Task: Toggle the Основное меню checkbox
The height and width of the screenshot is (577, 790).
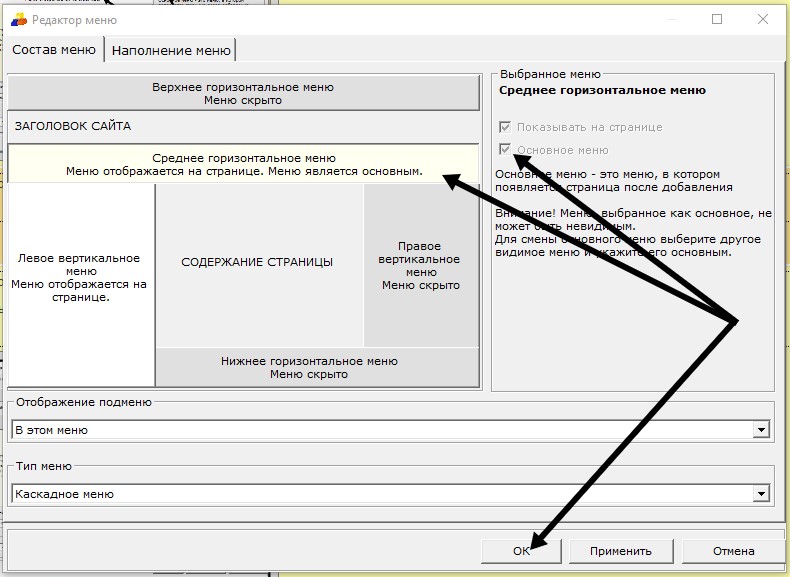Action: 506,150
